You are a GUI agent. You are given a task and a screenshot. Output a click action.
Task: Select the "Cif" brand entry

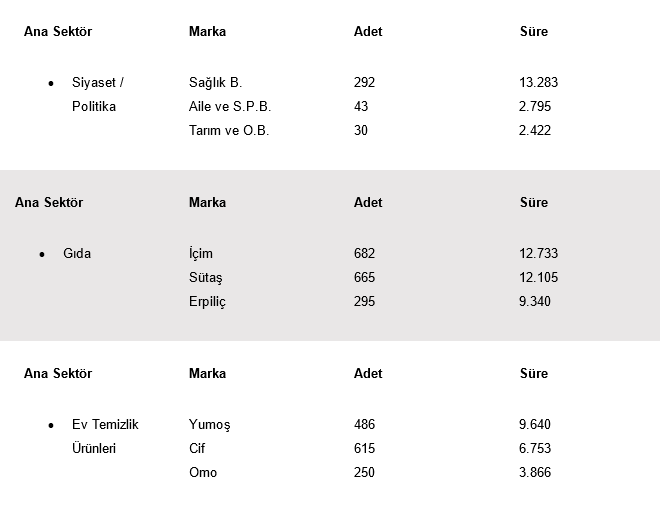197,449
